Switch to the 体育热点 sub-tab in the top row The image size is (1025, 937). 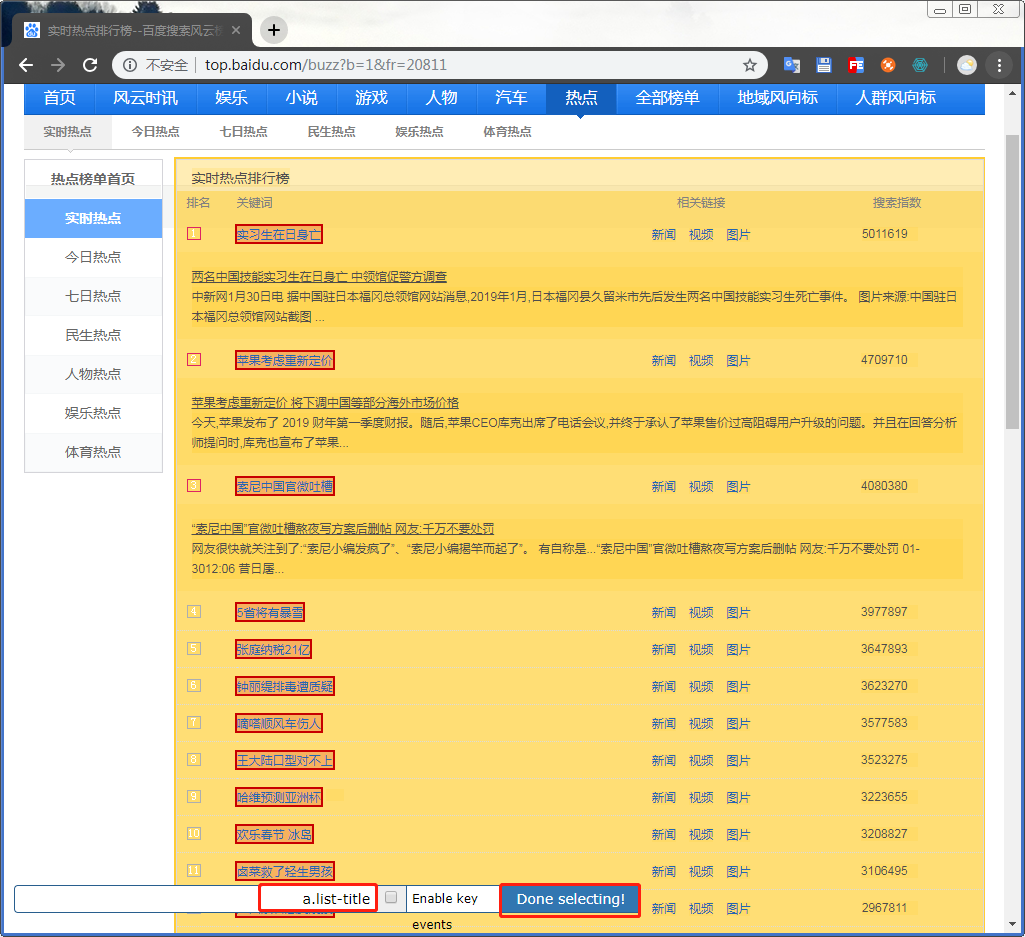point(507,131)
